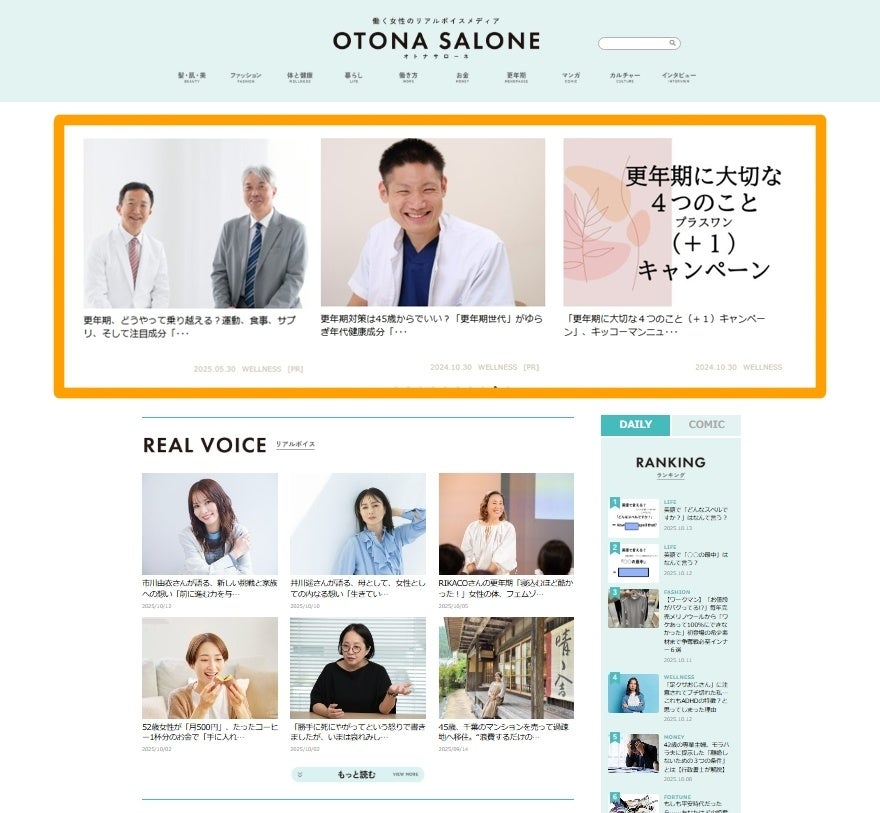Open the インタビュー INTERVIEW menu item
Screen dimensions: 880x813
click(679, 77)
